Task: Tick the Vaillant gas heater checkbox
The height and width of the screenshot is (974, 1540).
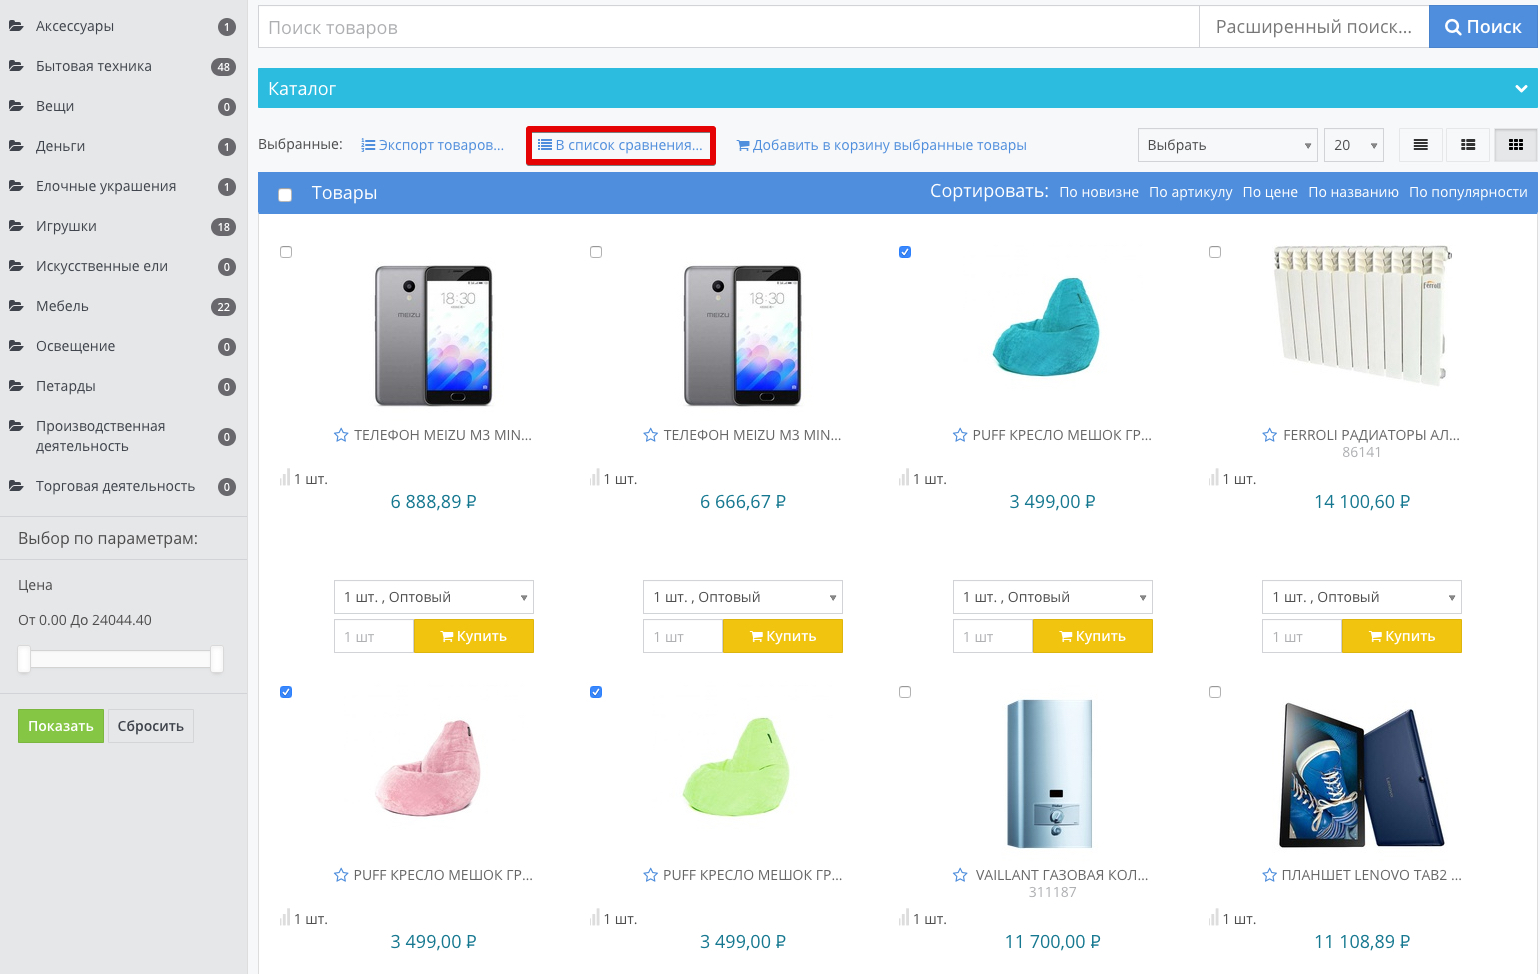Action: tap(905, 692)
